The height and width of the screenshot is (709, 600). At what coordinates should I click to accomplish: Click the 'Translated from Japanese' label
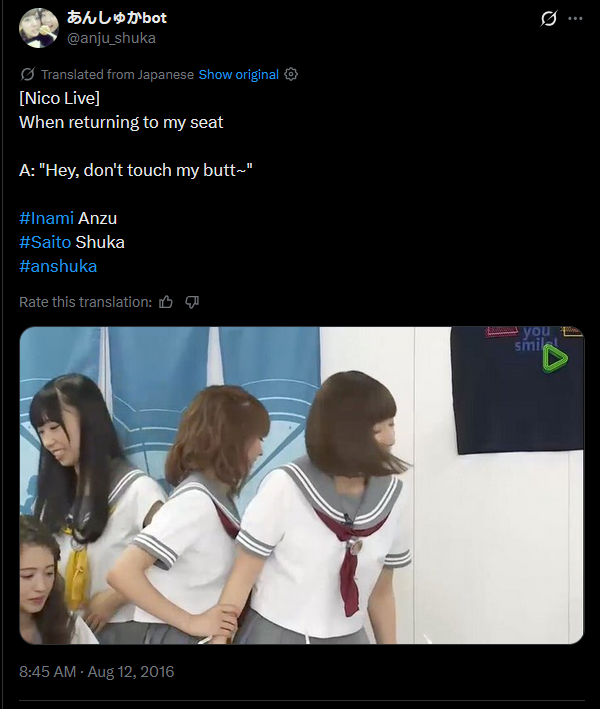[x=117, y=74]
